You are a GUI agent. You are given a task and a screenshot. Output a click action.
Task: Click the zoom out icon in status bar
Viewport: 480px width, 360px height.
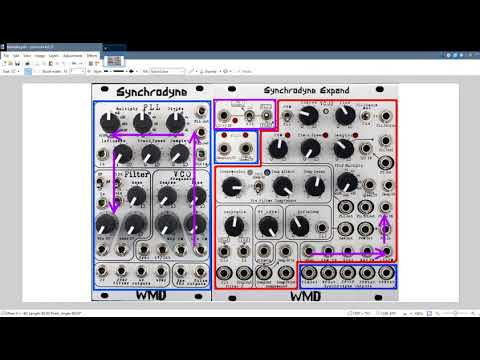(x=437, y=313)
